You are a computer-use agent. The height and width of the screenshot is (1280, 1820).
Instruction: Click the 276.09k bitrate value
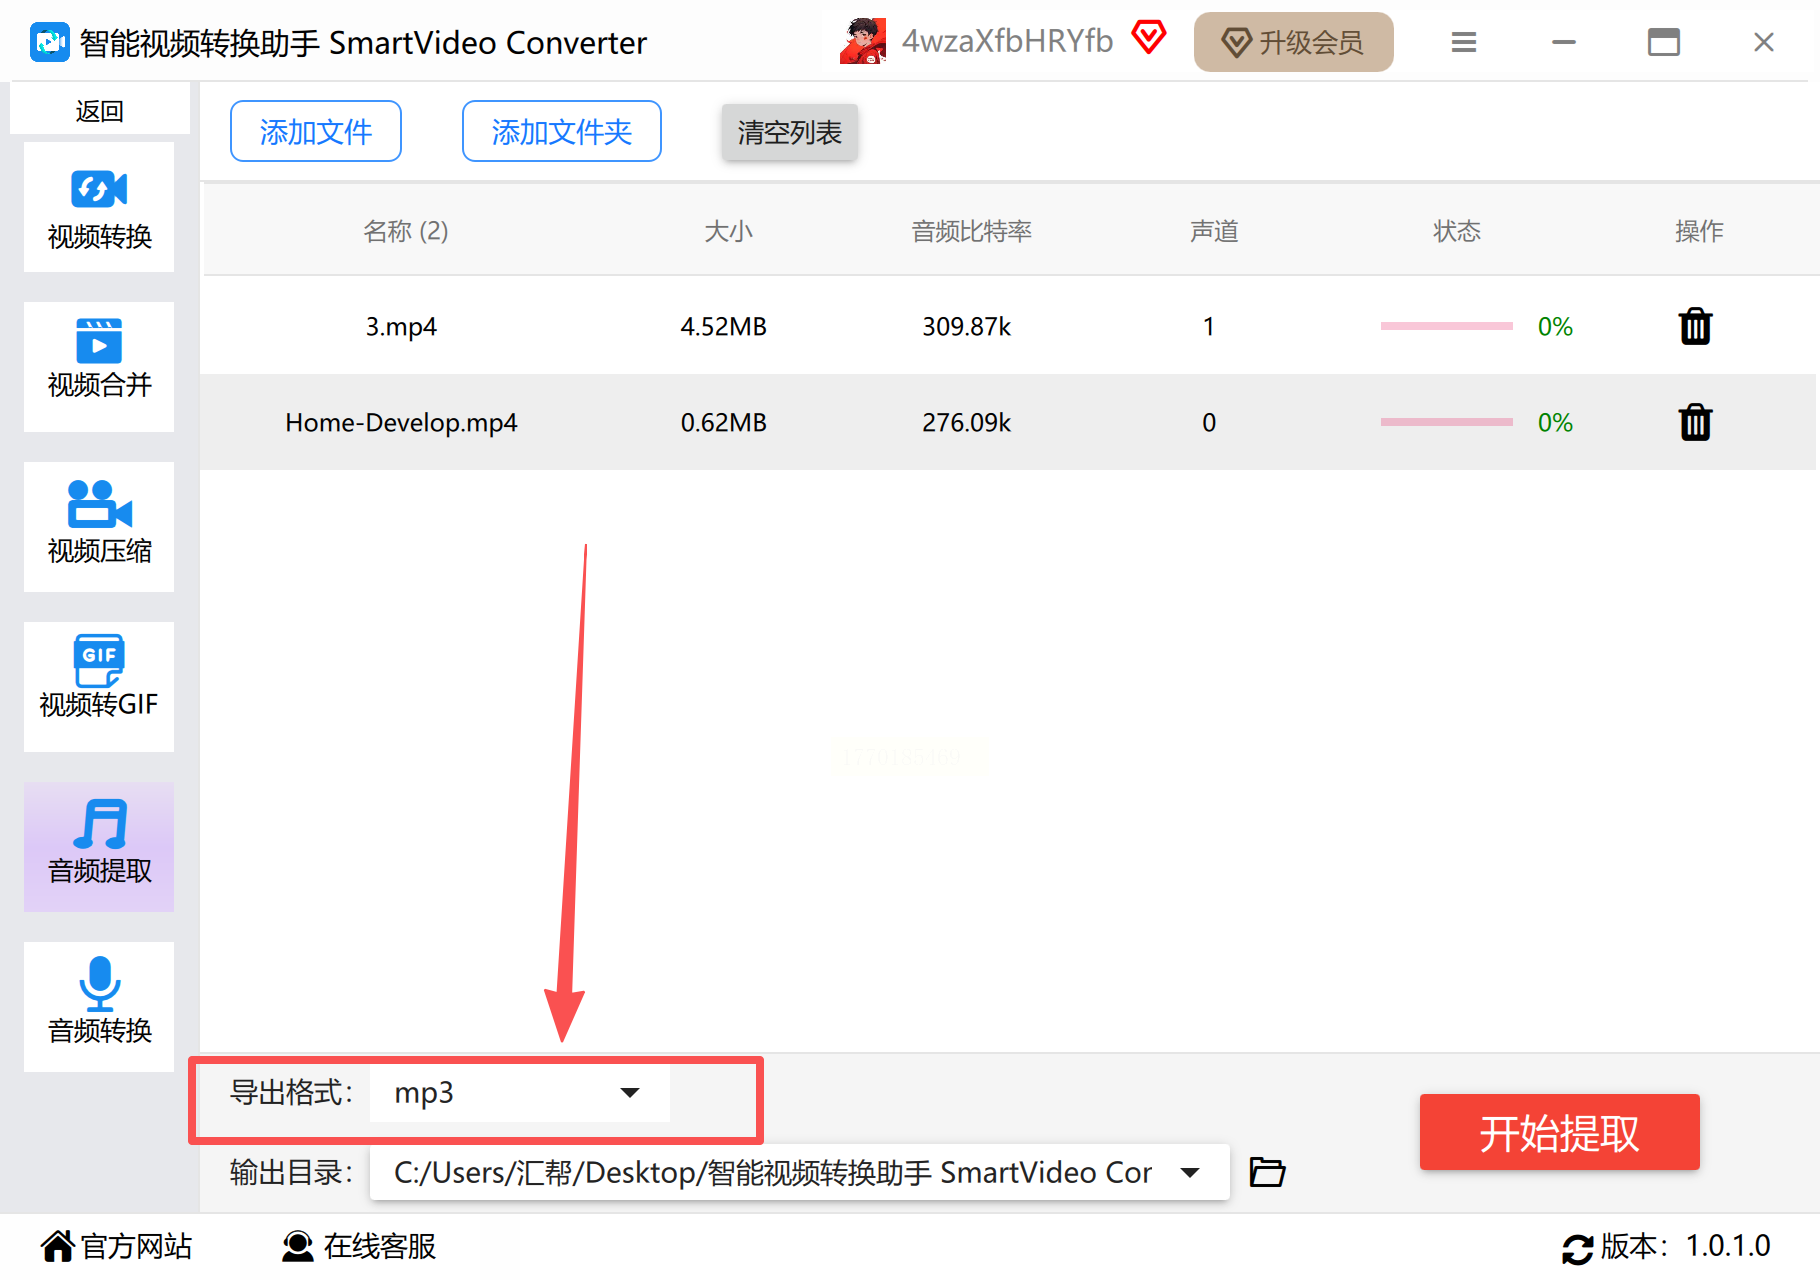point(966,423)
